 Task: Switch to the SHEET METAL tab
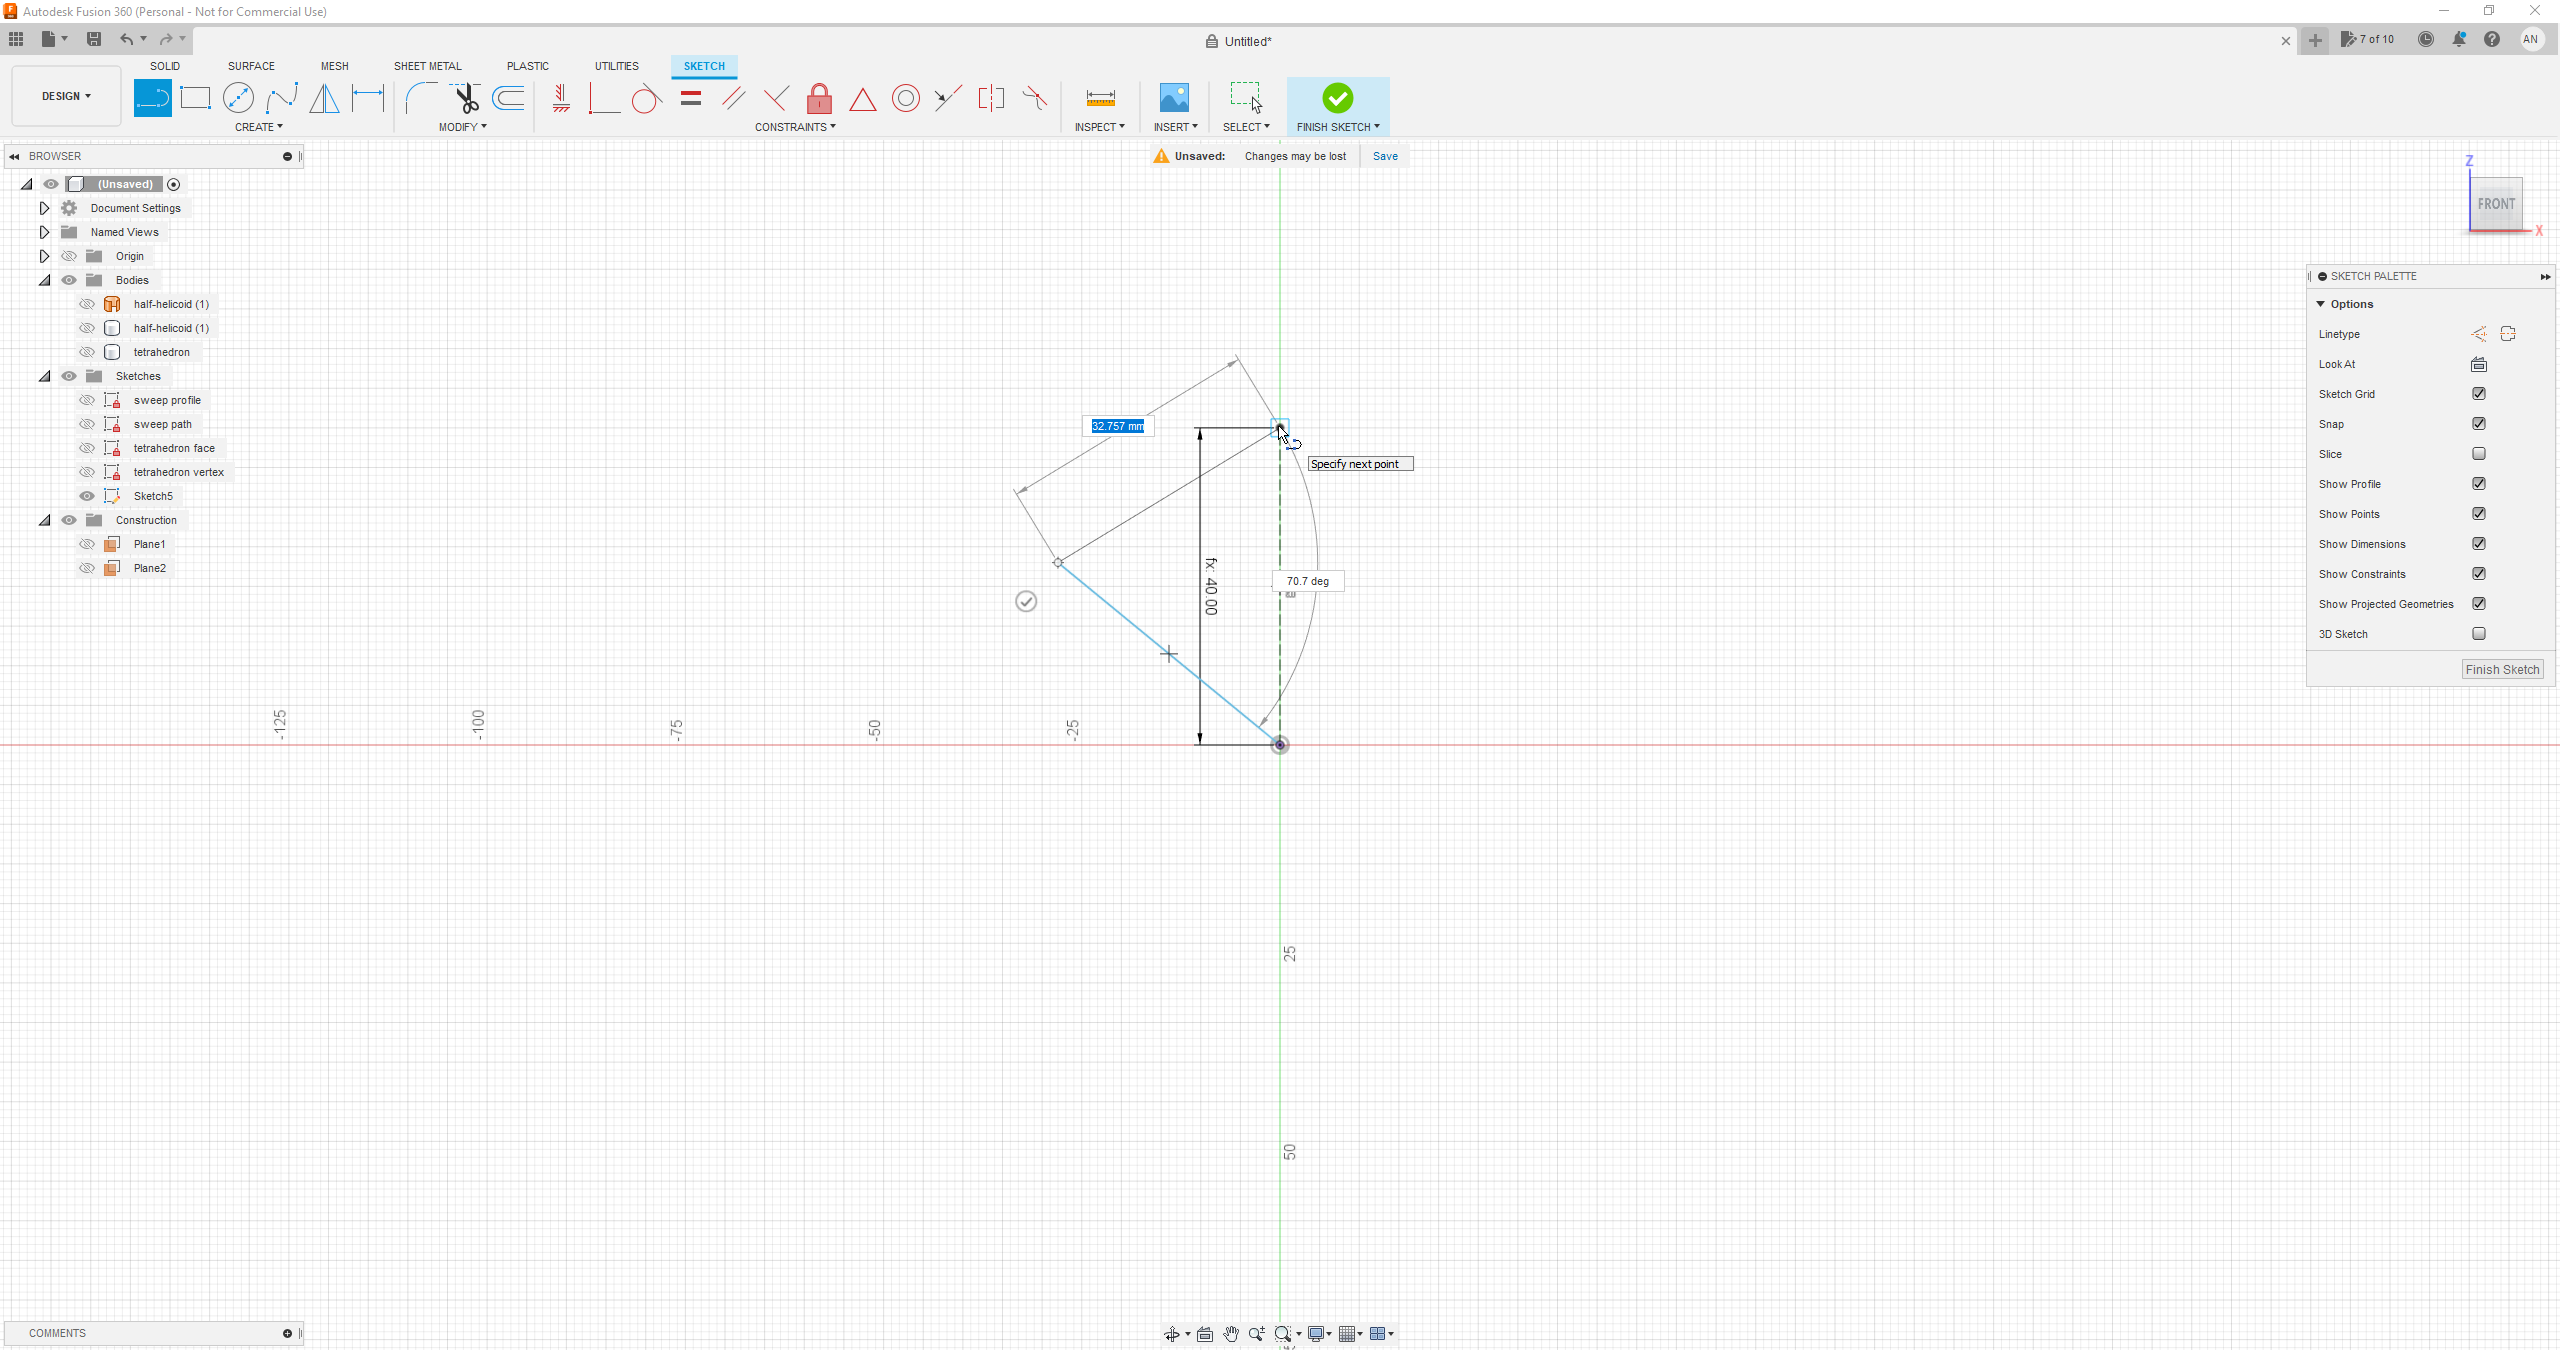427,66
